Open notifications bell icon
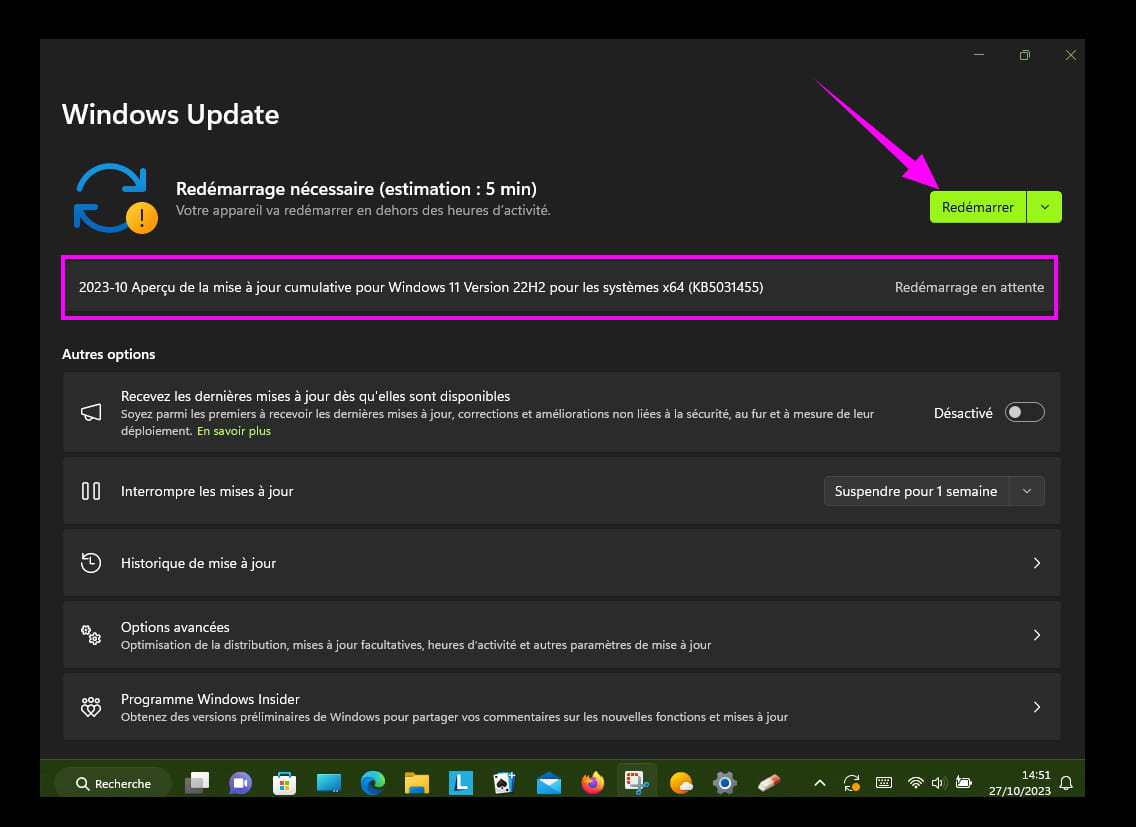The image size is (1136, 827). pos(1066,783)
